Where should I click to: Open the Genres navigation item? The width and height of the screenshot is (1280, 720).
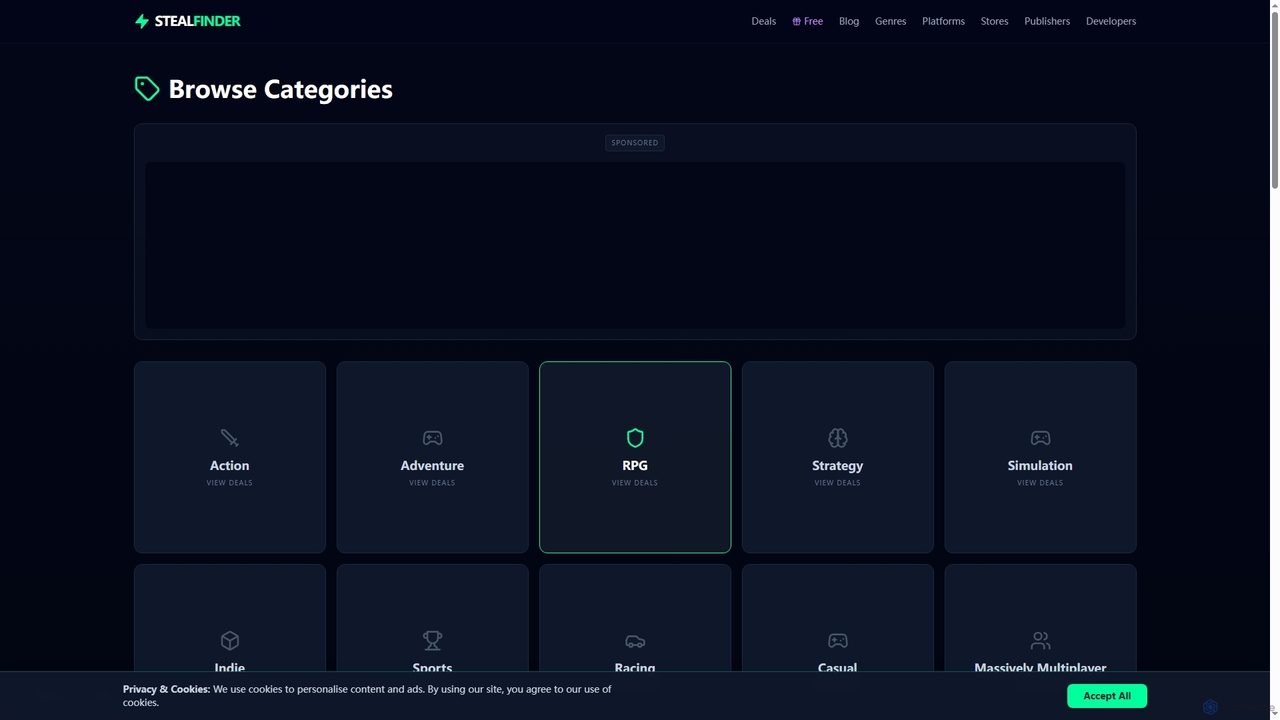click(890, 21)
